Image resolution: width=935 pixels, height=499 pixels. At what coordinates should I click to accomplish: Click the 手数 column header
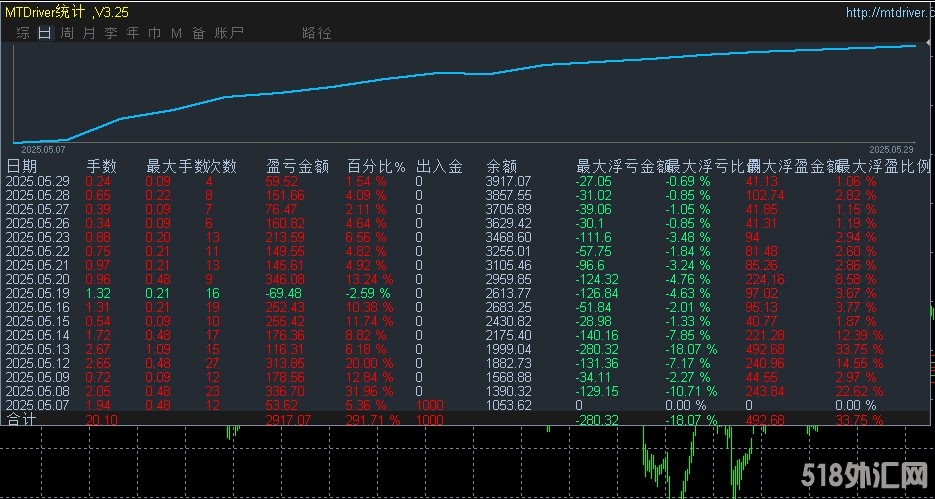pos(102,166)
